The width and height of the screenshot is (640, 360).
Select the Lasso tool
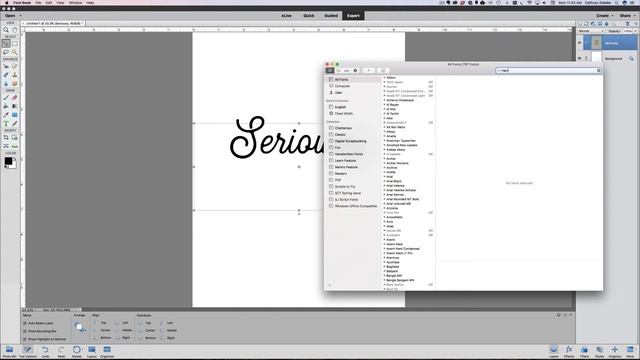point(6,52)
